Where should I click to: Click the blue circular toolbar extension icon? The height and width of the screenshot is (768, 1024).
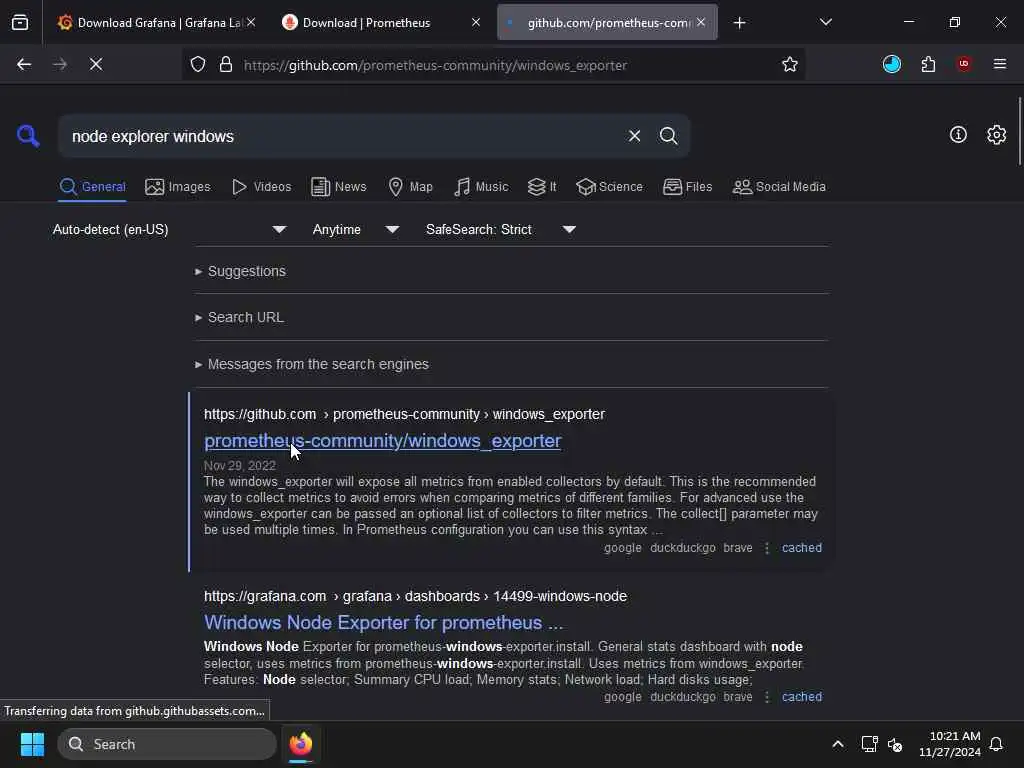point(891,64)
